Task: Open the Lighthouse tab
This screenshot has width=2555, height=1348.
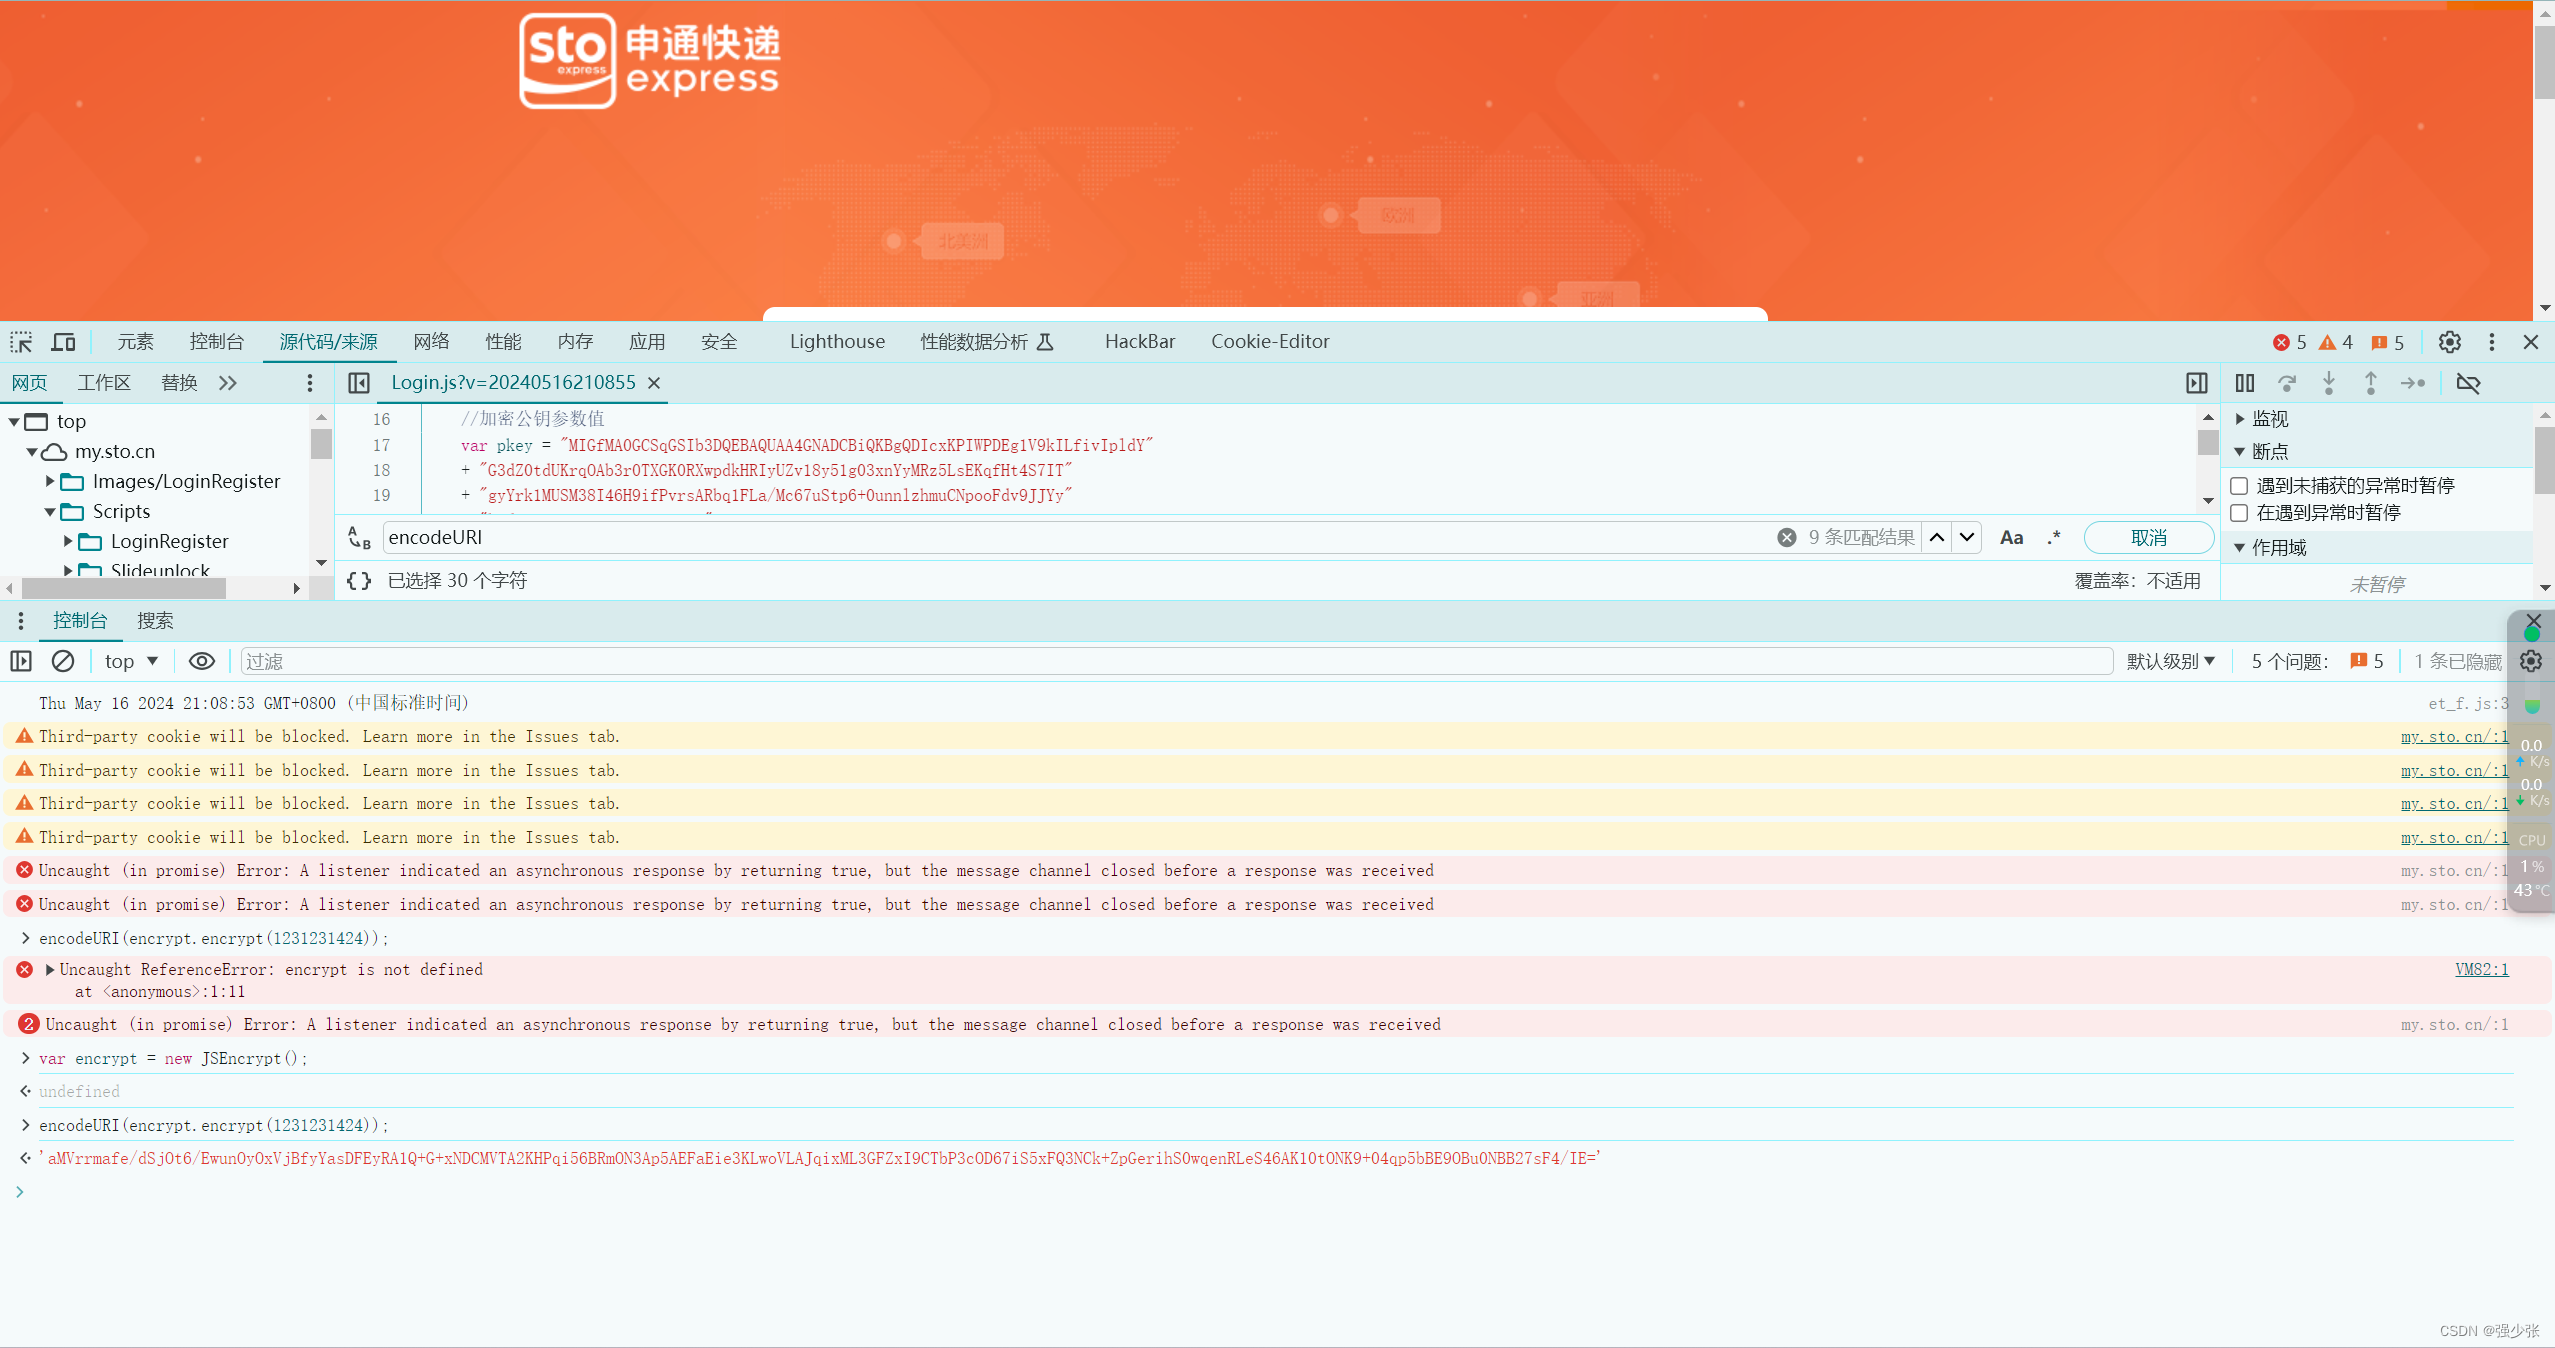Action: click(836, 342)
